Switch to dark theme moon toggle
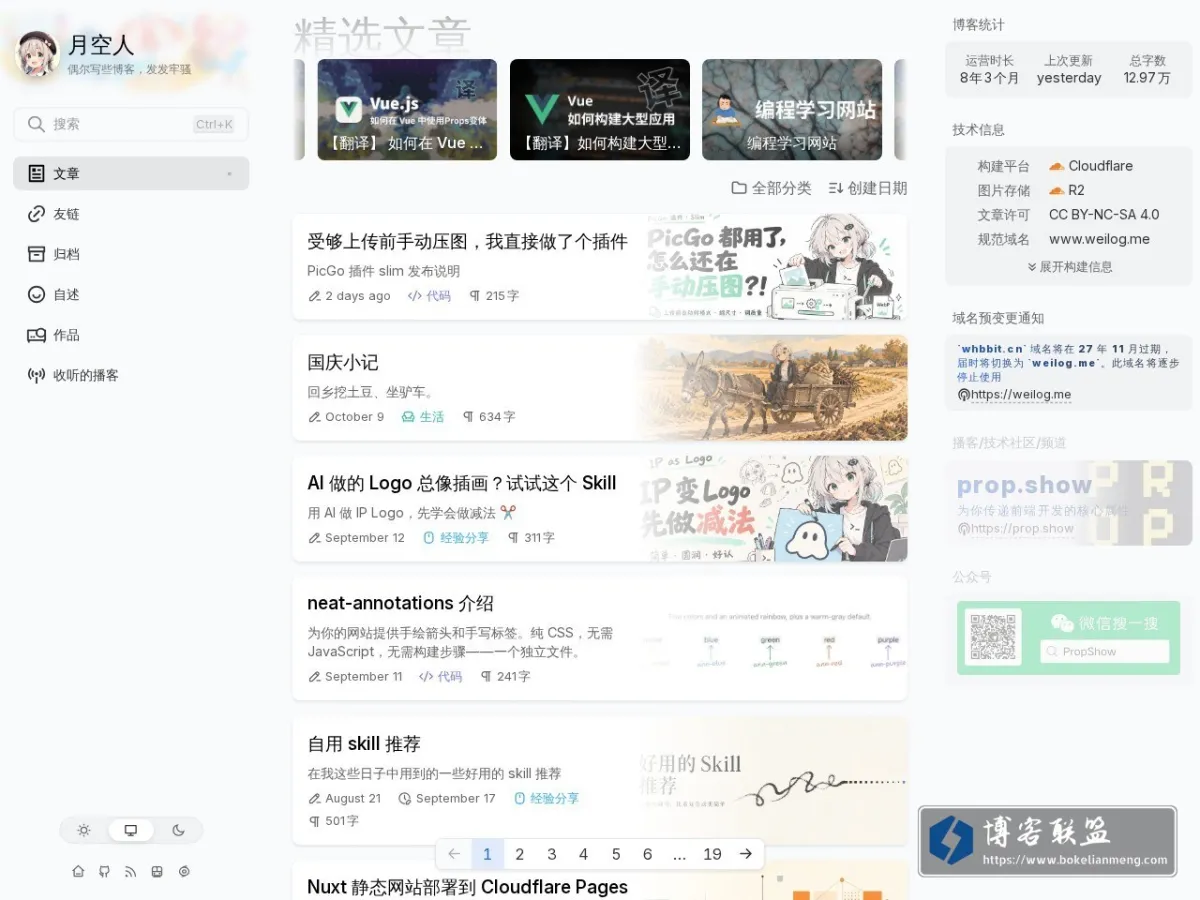This screenshot has height=900, width=1200. point(178,830)
